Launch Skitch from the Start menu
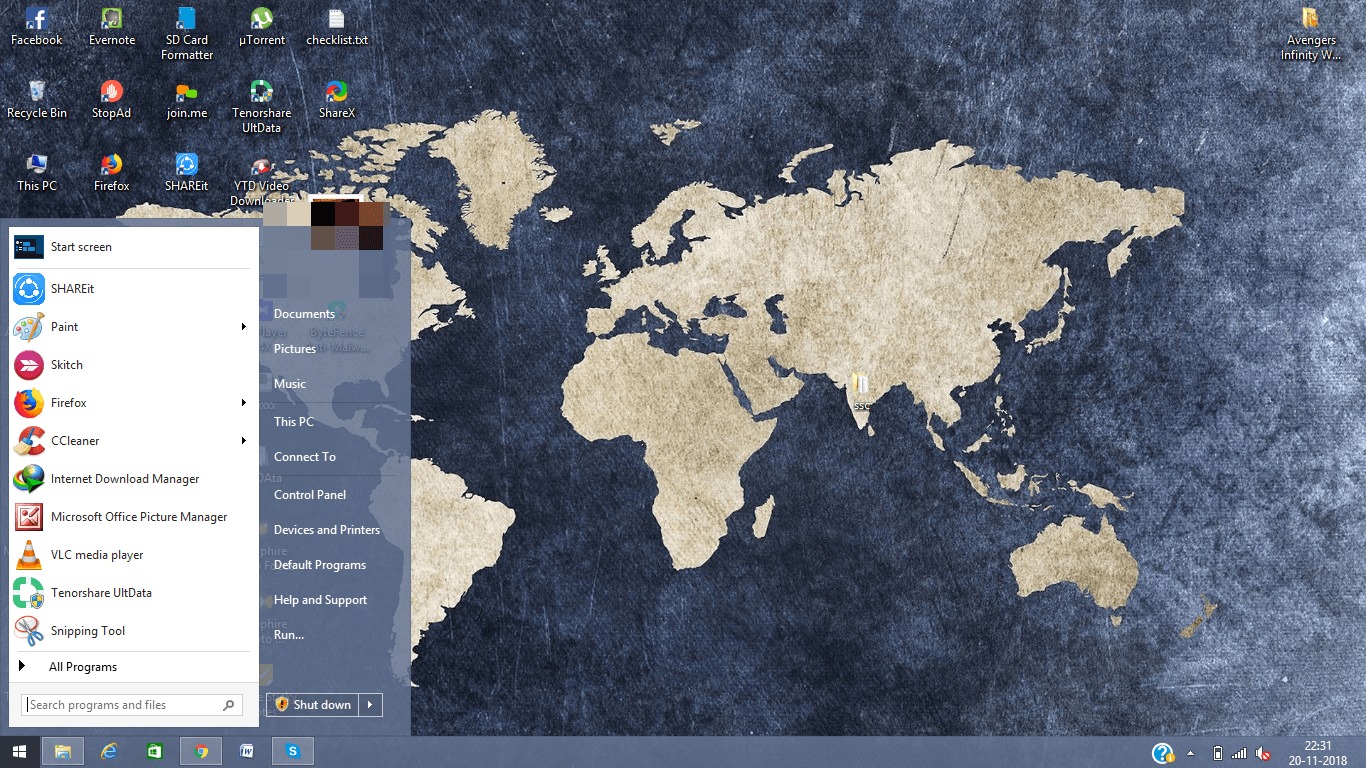Screen dimensions: 1366x768 [x=134, y=365]
